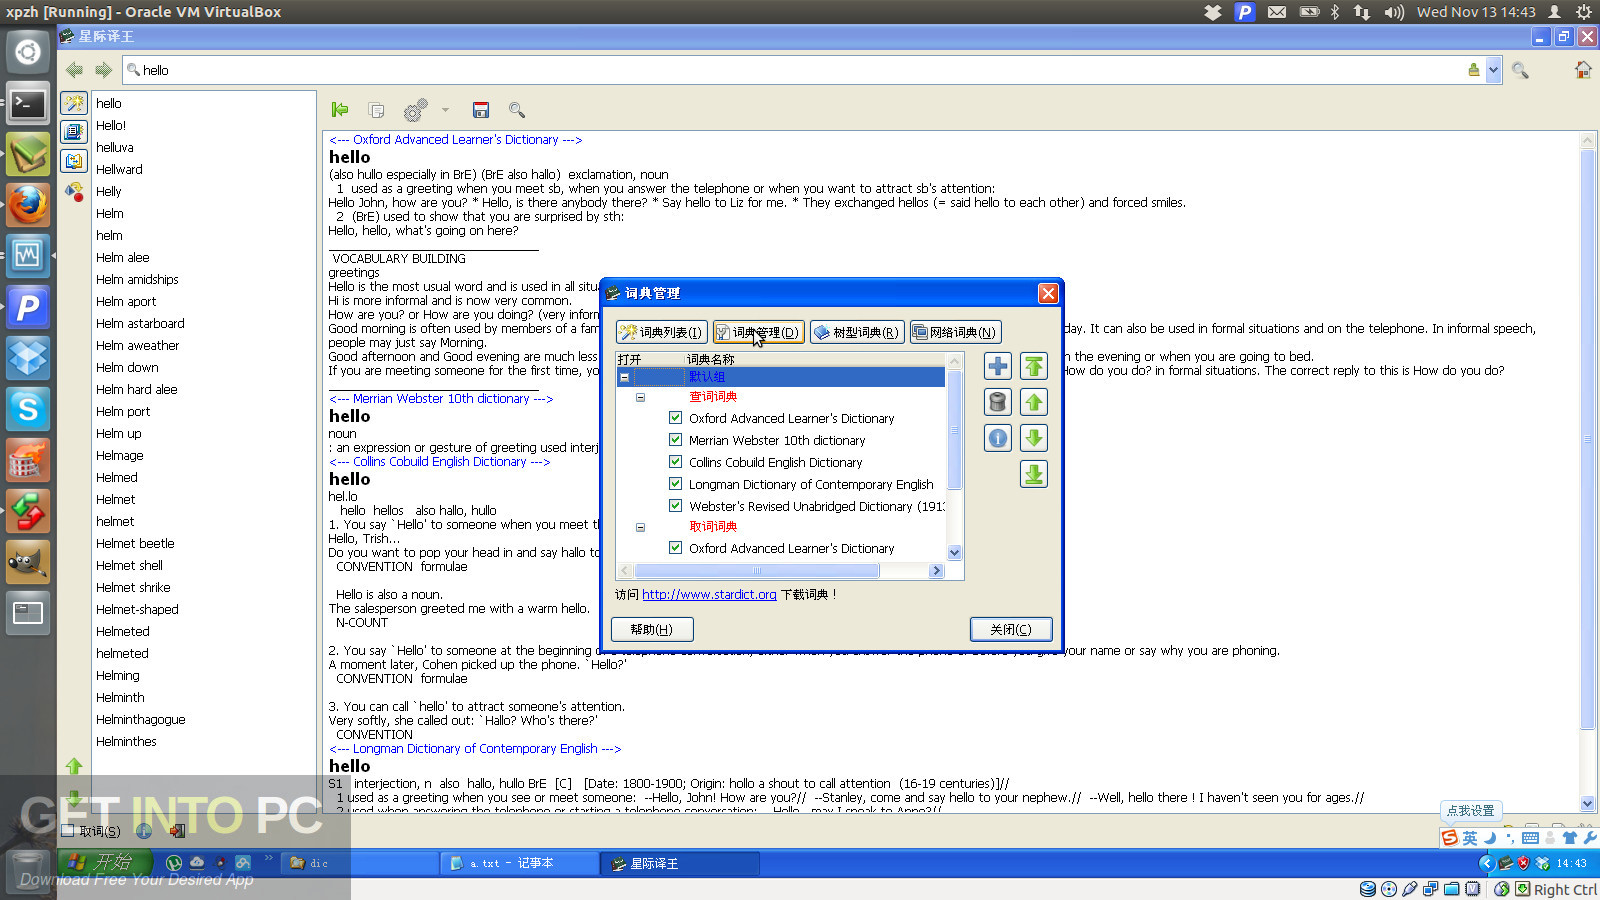Collapse the 取词词典 tree node
This screenshot has width=1600, height=900.
tap(640, 527)
